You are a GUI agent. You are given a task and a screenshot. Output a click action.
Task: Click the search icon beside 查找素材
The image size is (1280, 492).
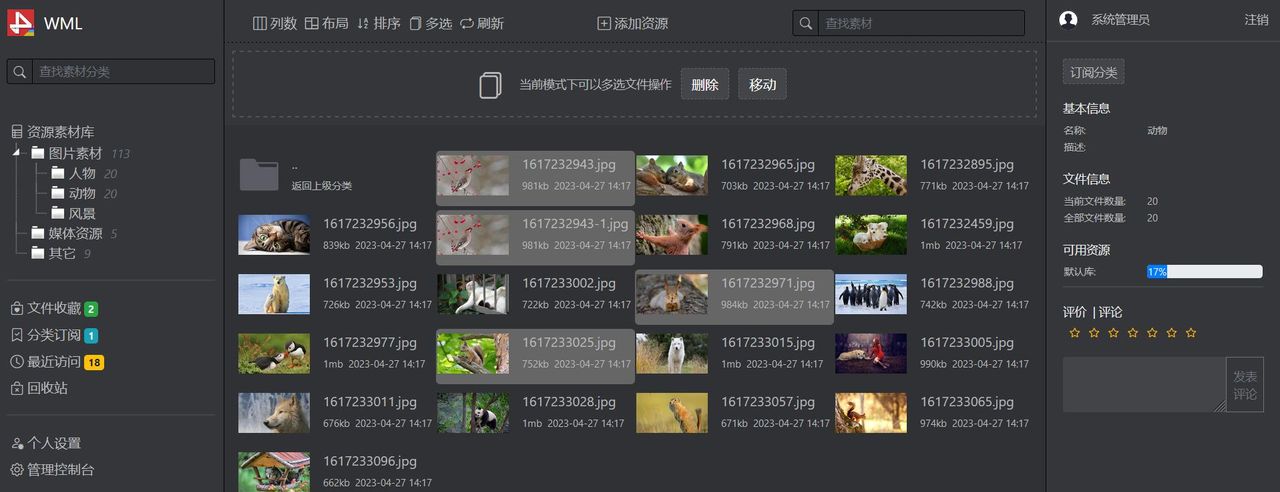click(x=806, y=23)
